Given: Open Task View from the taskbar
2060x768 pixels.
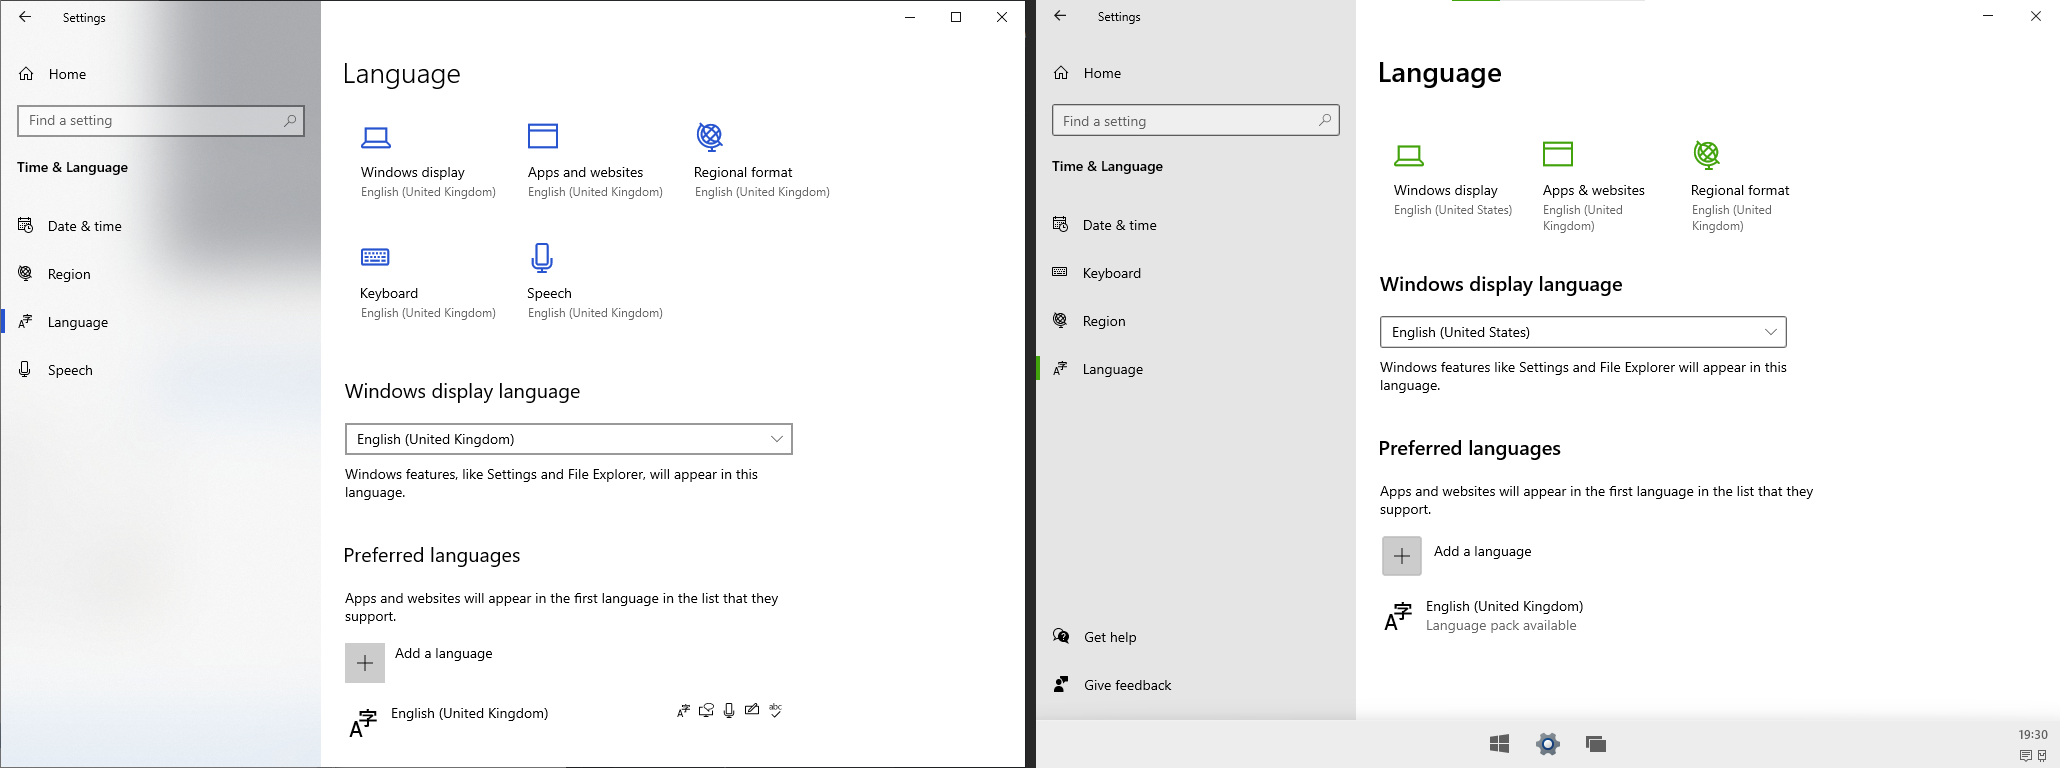Looking at the screenshot, I should coord(1596,743).
